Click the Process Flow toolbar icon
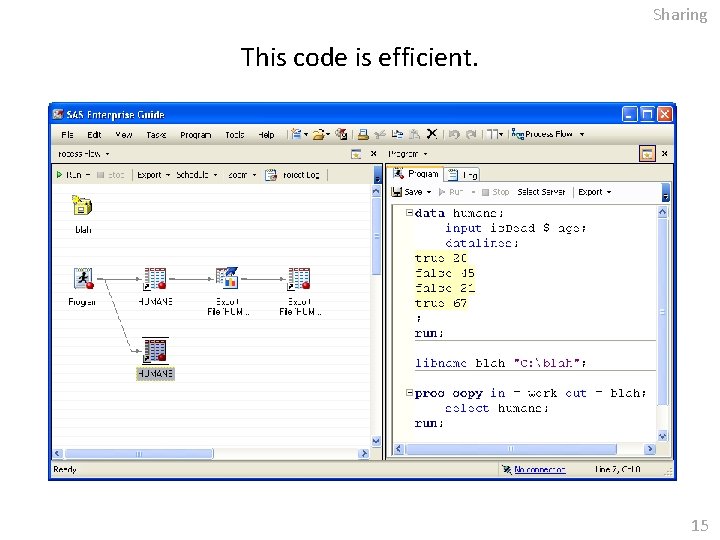 click(x=518, y=134)
